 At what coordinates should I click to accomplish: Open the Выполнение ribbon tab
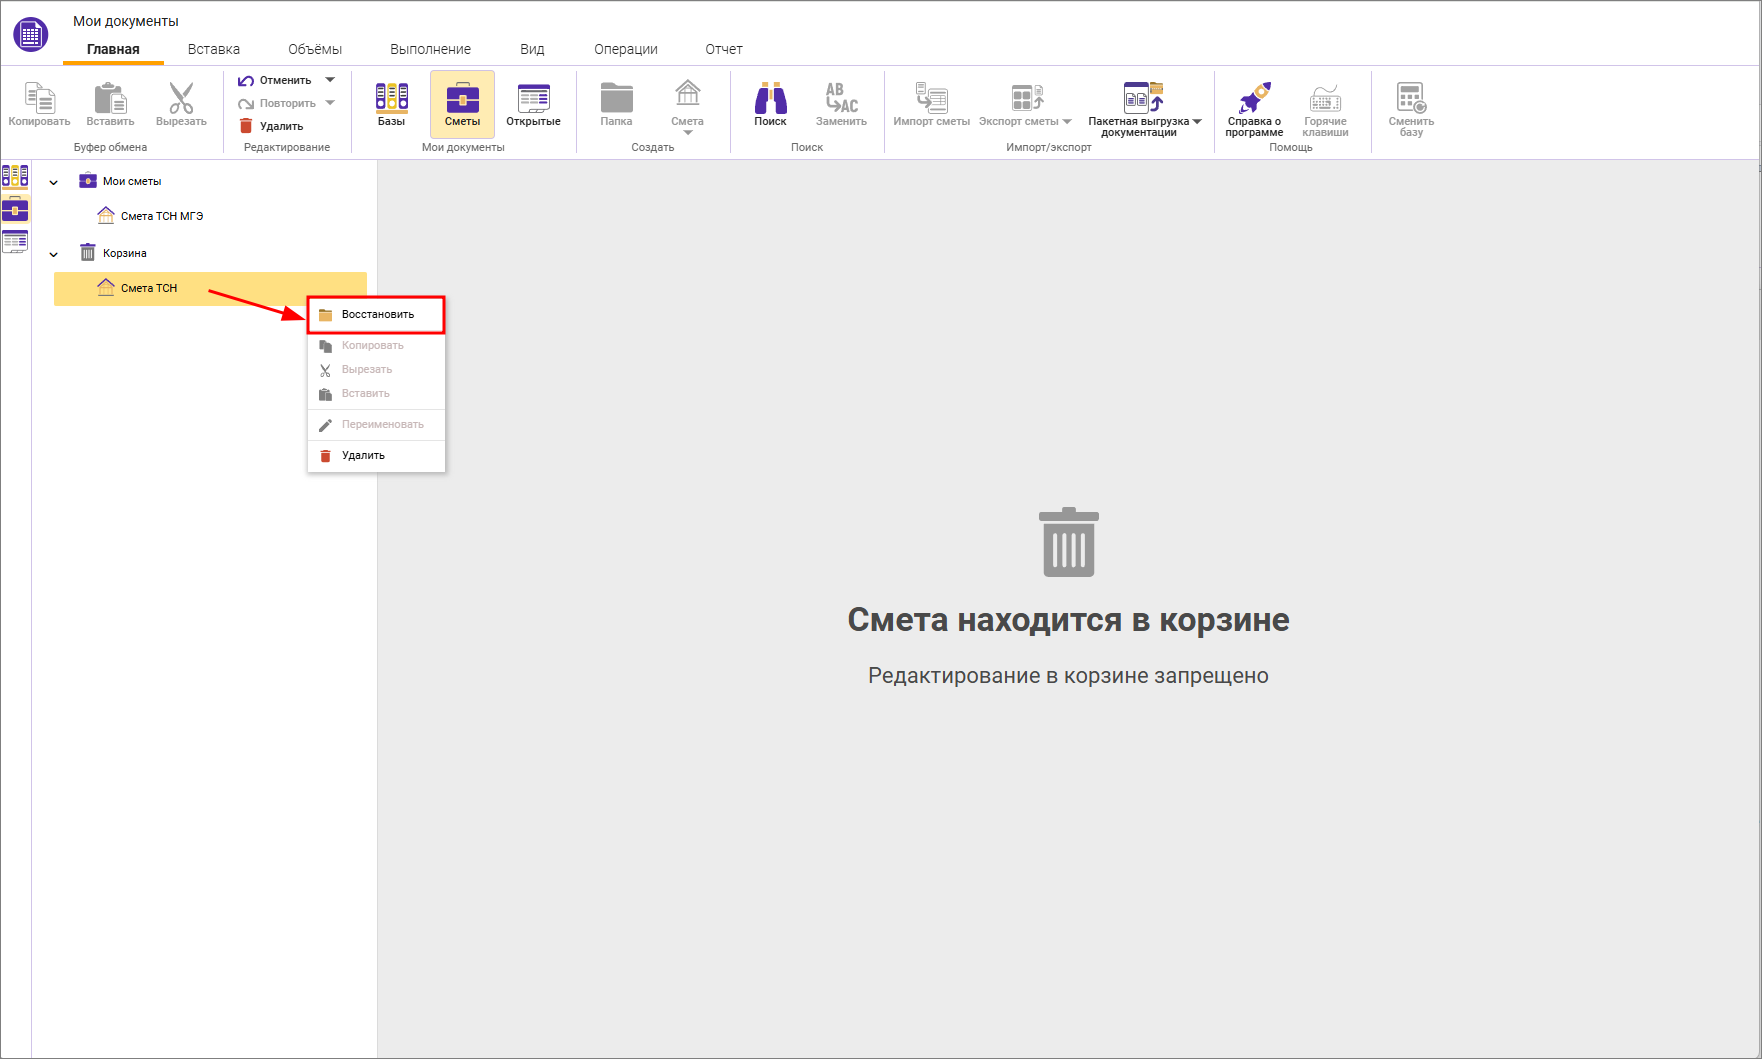pos(430,49)
